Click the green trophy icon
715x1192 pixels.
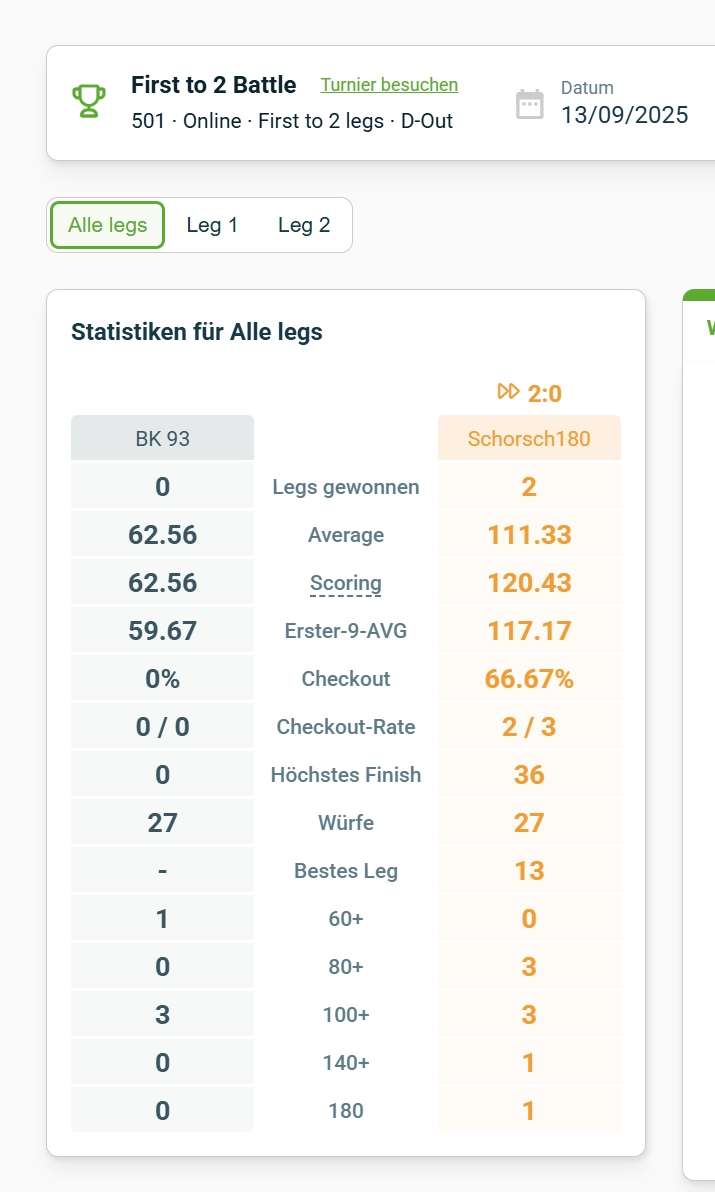pyautogui.click(x=89, y=102)
